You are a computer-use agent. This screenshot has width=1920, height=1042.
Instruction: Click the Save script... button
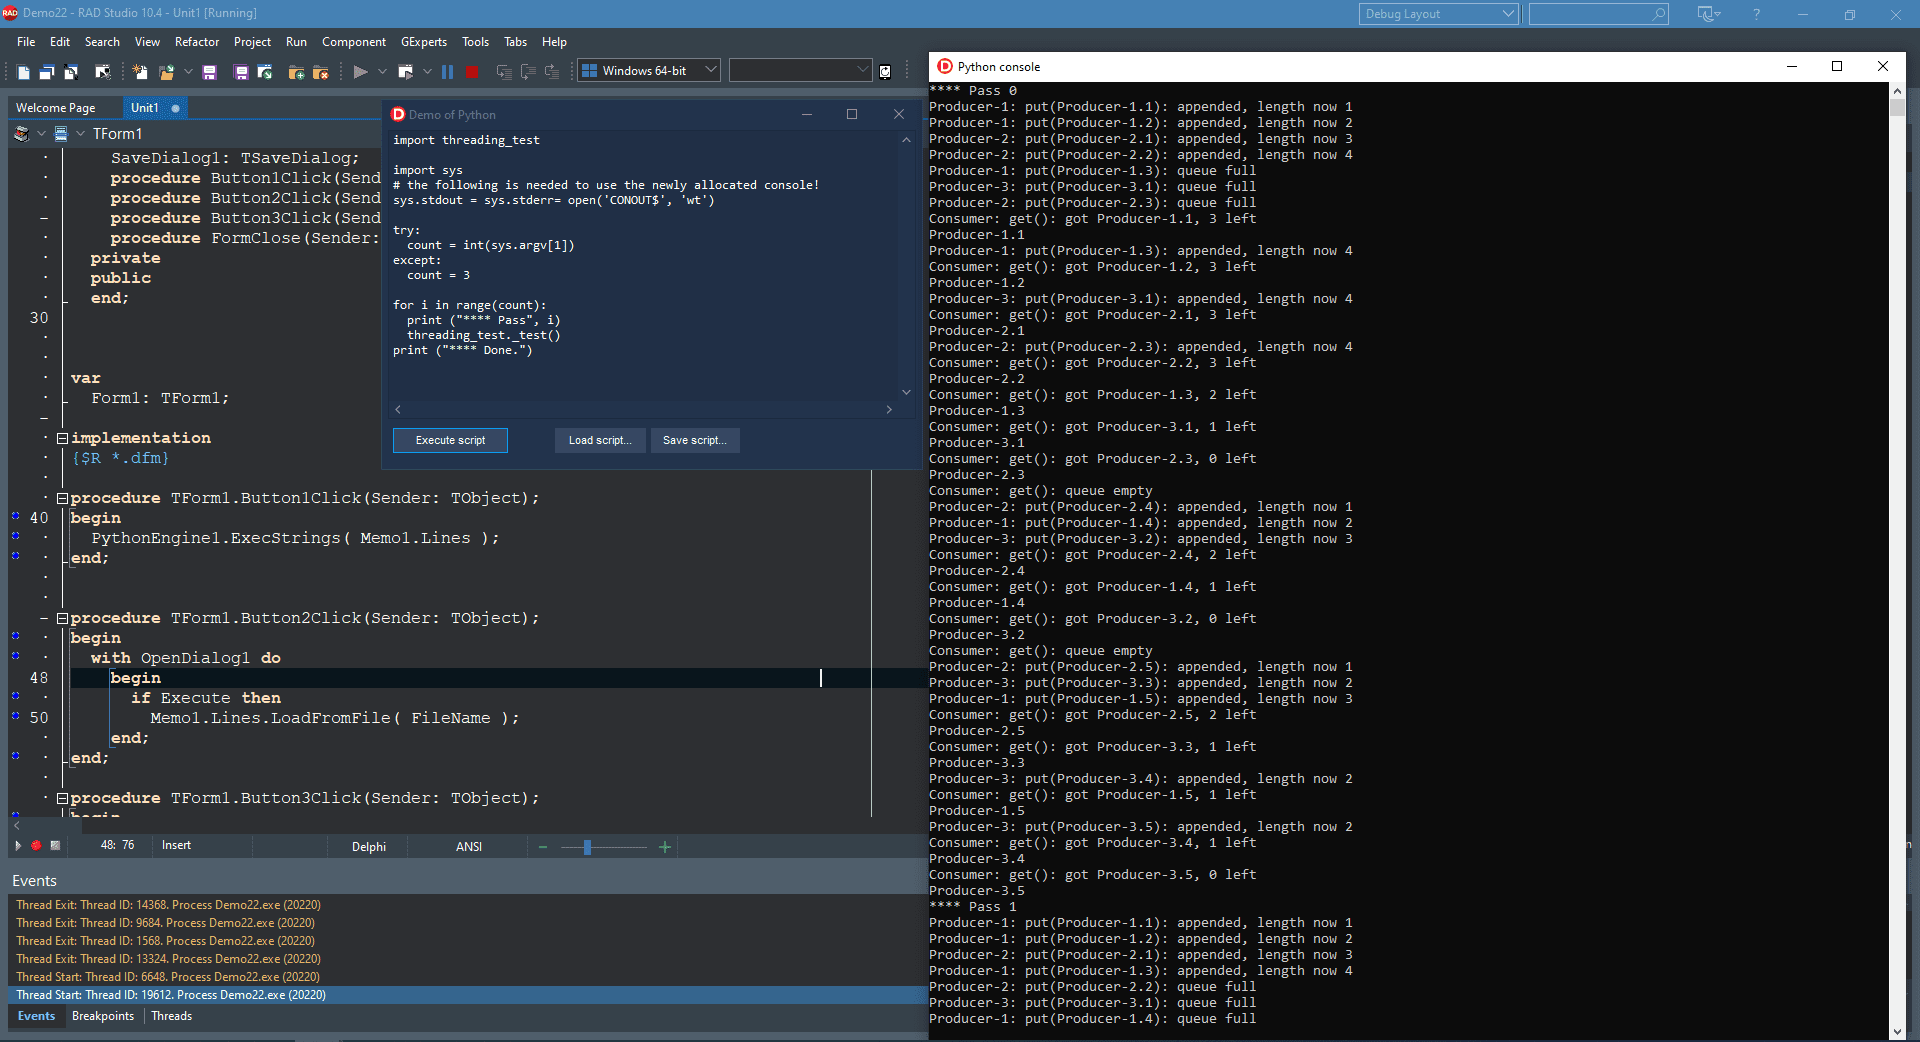[x=695, y=440]
